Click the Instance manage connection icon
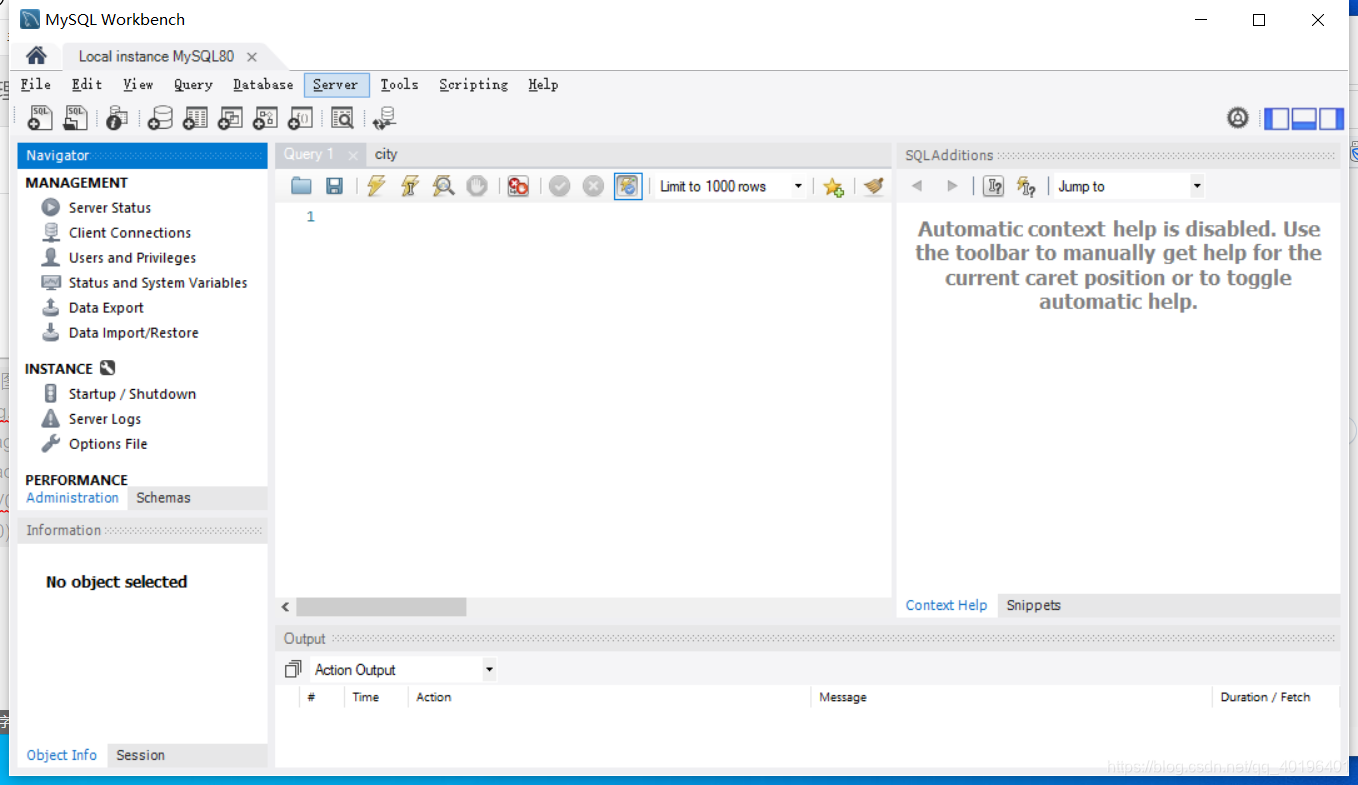Viewport: 1358px width, 785px height. pyautogui.click(x=108, y=368)
